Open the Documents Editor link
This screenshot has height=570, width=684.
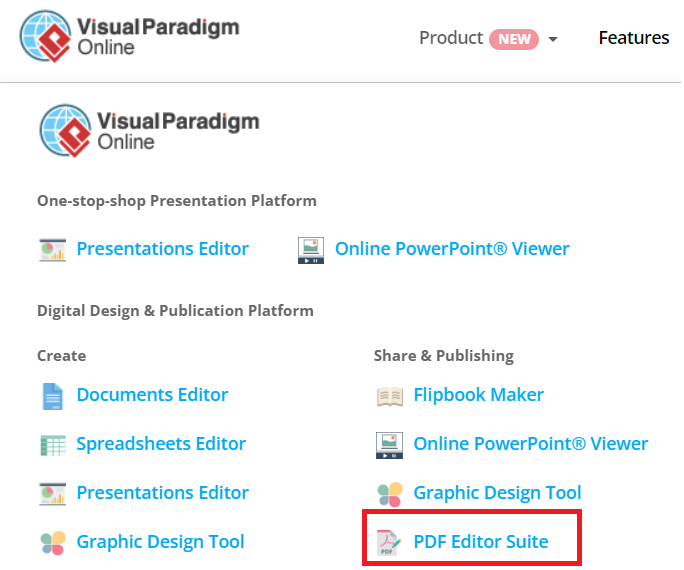152,395
